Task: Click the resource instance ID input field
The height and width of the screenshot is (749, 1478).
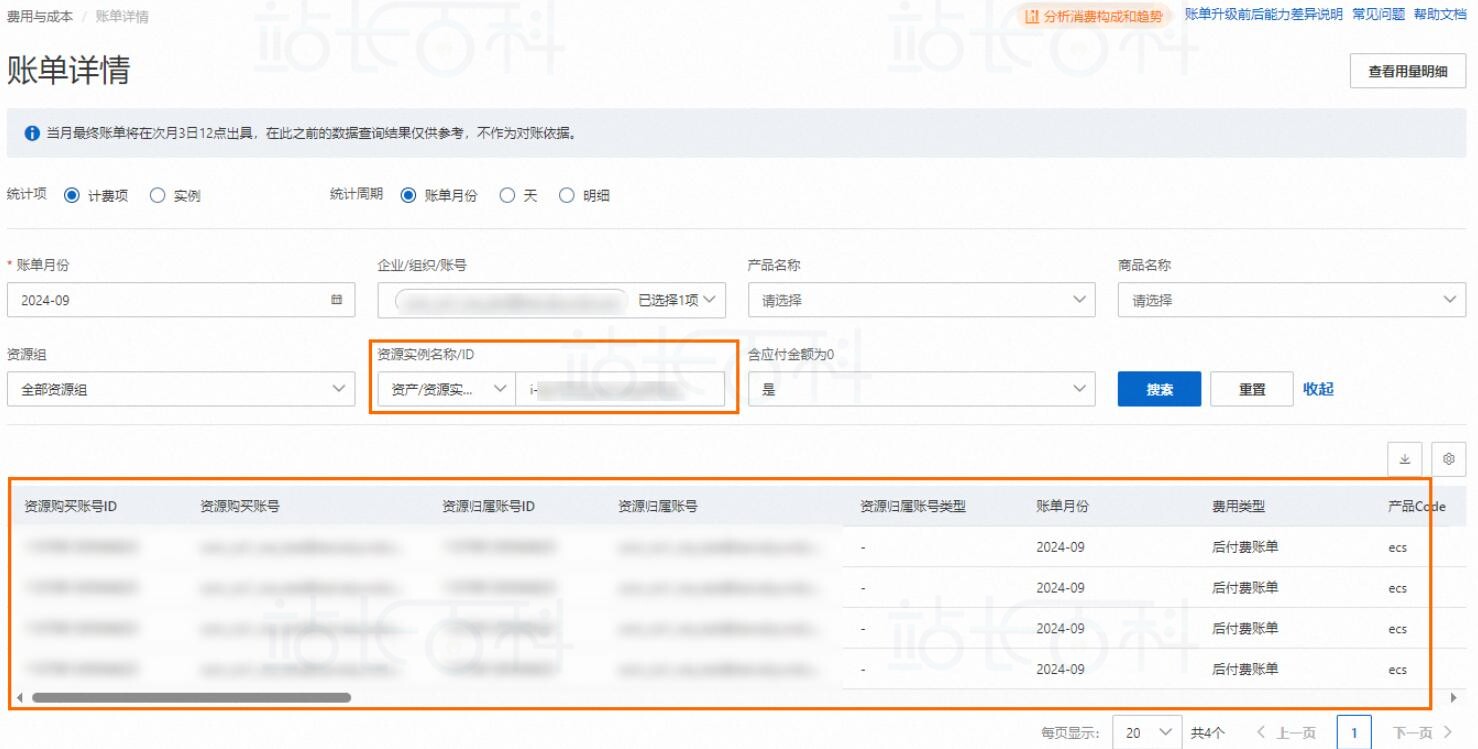Action: [620, 390]
